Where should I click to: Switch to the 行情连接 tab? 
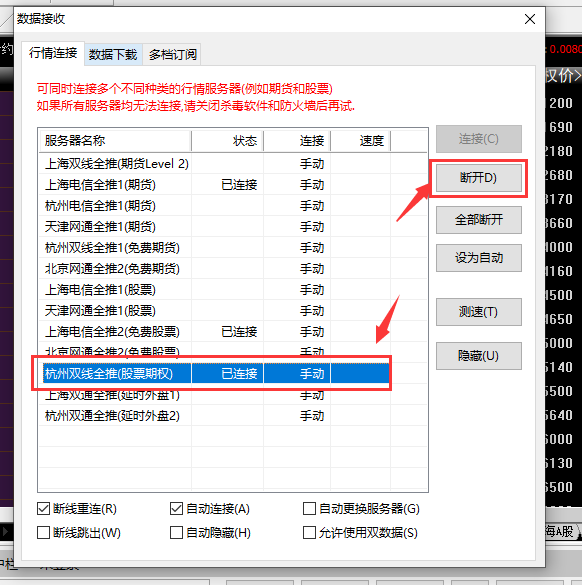tap(53, 53)
